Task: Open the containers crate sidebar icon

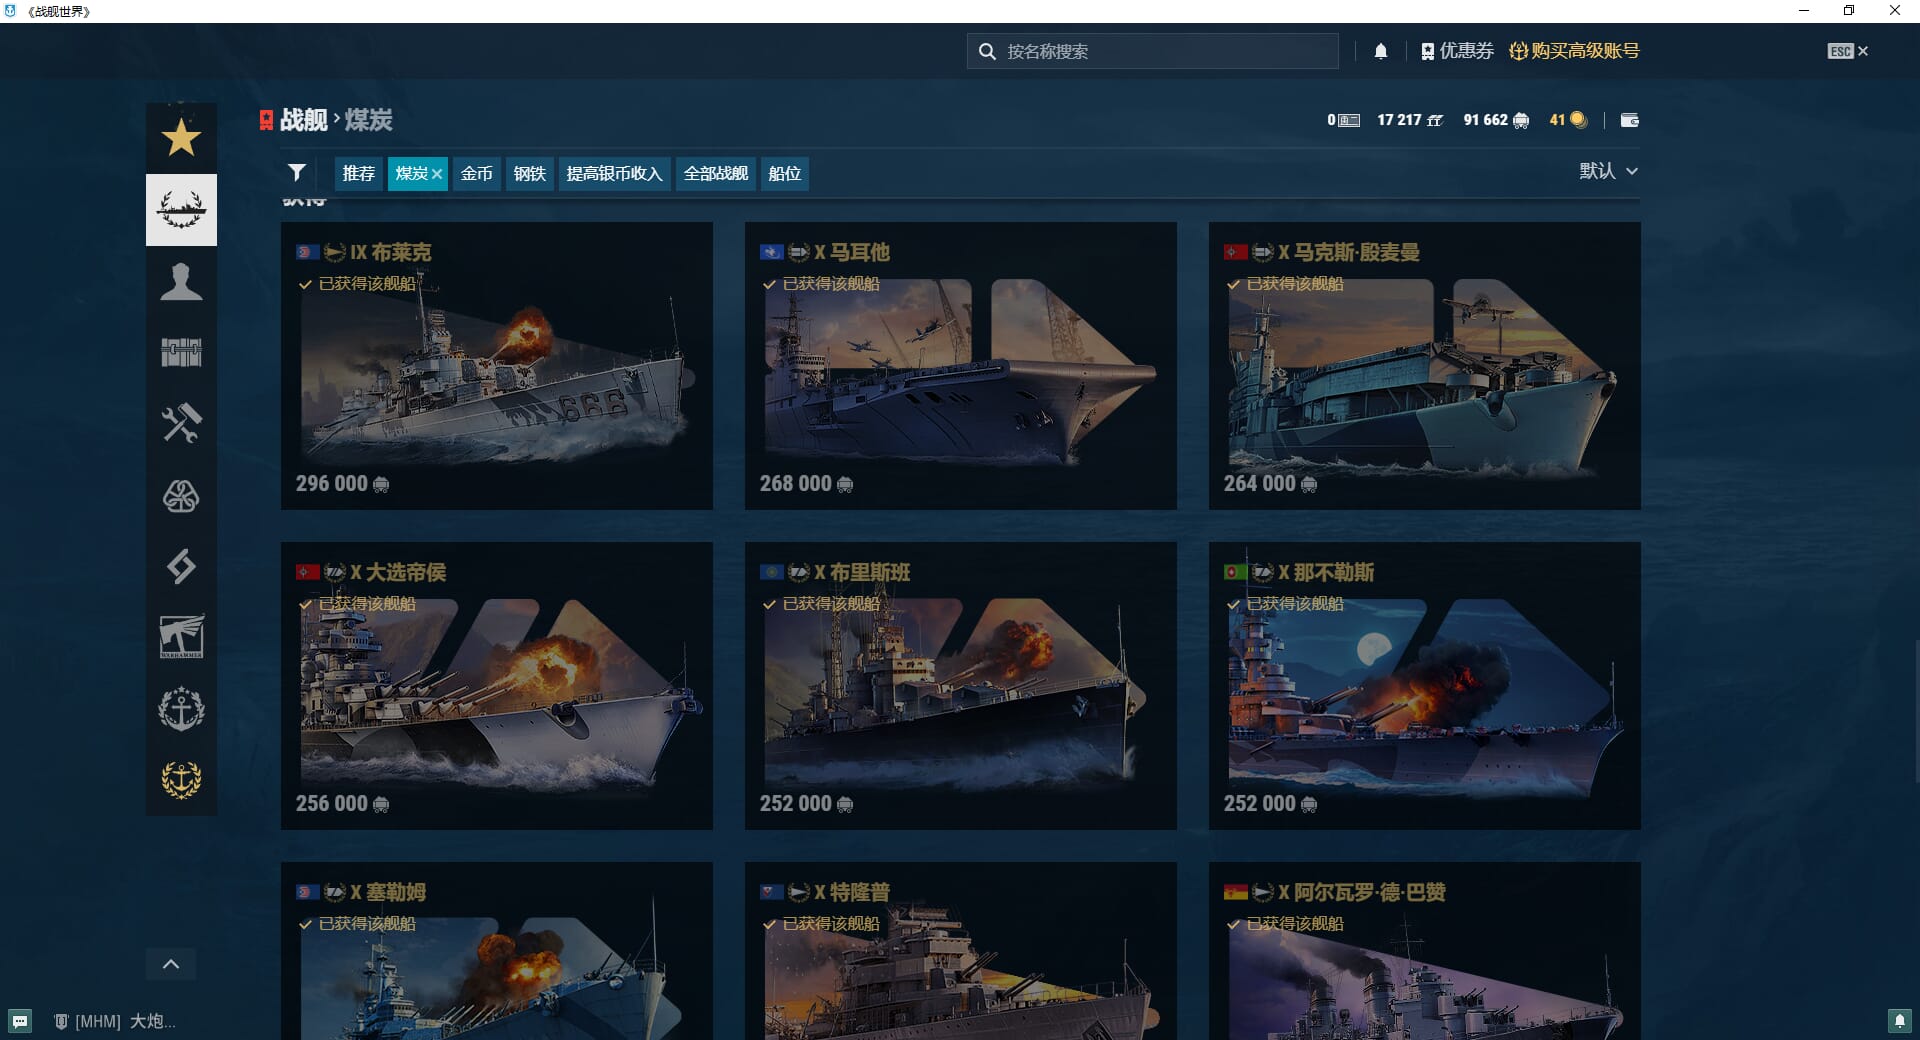Action: pyautogui.click(x=181, y=352)
